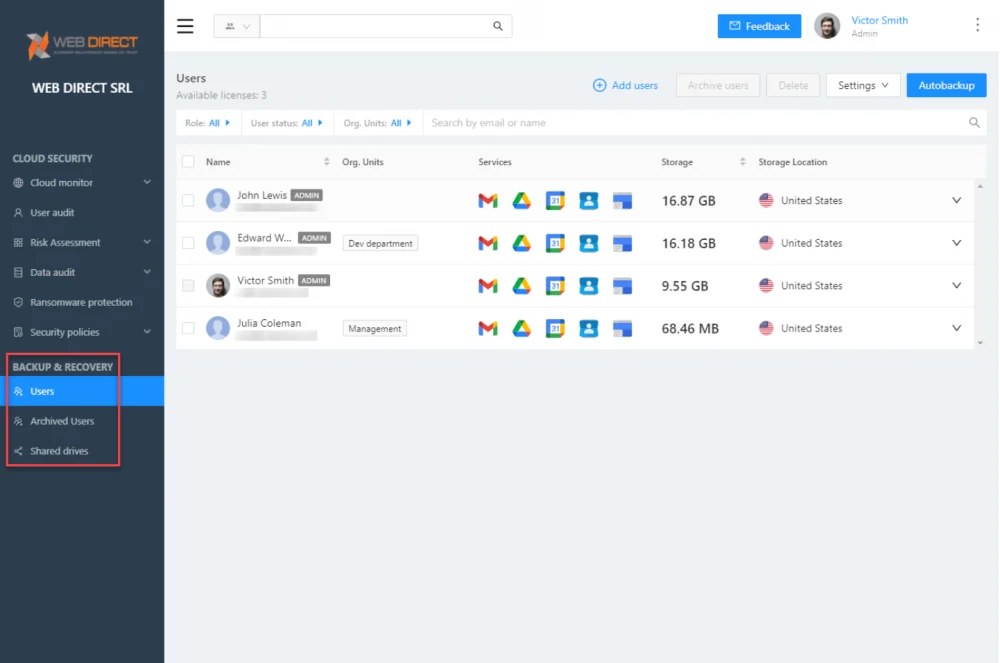The height and width of the screenshot is (663, 1000).
Task: Open John Lewis's Contacts icon
Action: 589,201
